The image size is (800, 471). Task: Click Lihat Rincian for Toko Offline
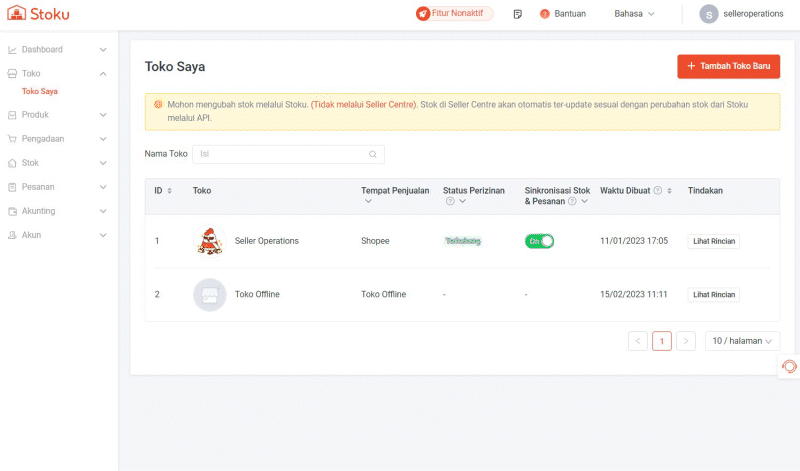pyautogui.click(x=714, y=295)
